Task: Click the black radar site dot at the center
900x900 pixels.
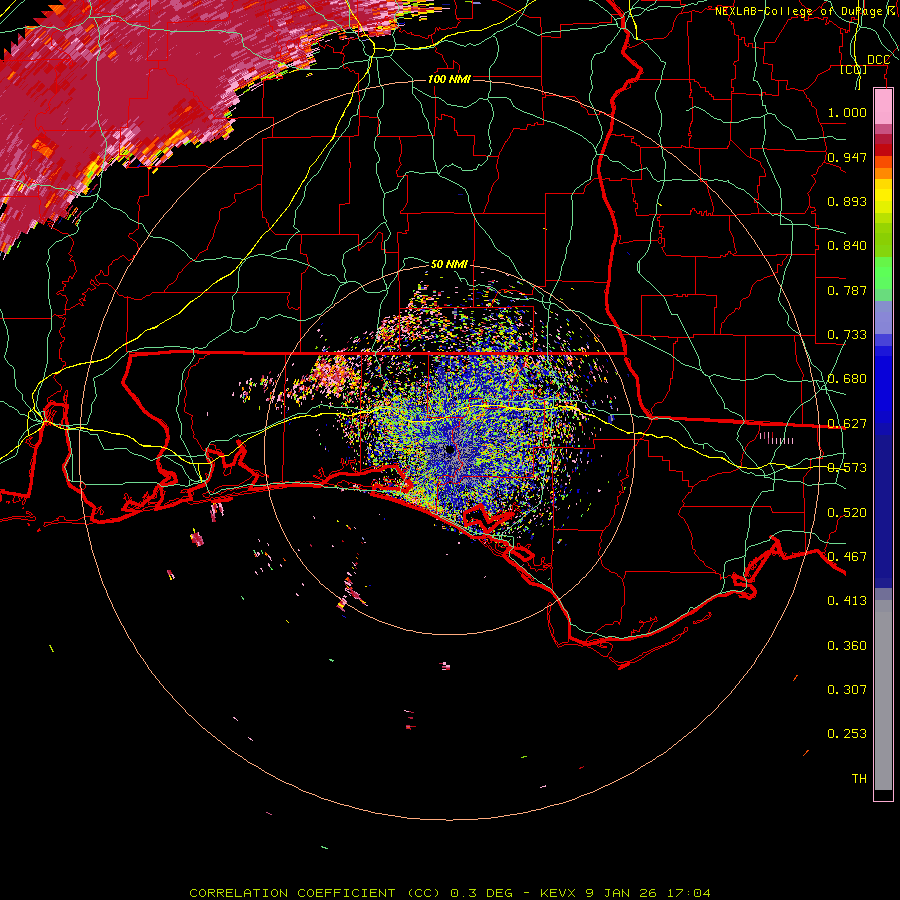Action: coord(450,449)
